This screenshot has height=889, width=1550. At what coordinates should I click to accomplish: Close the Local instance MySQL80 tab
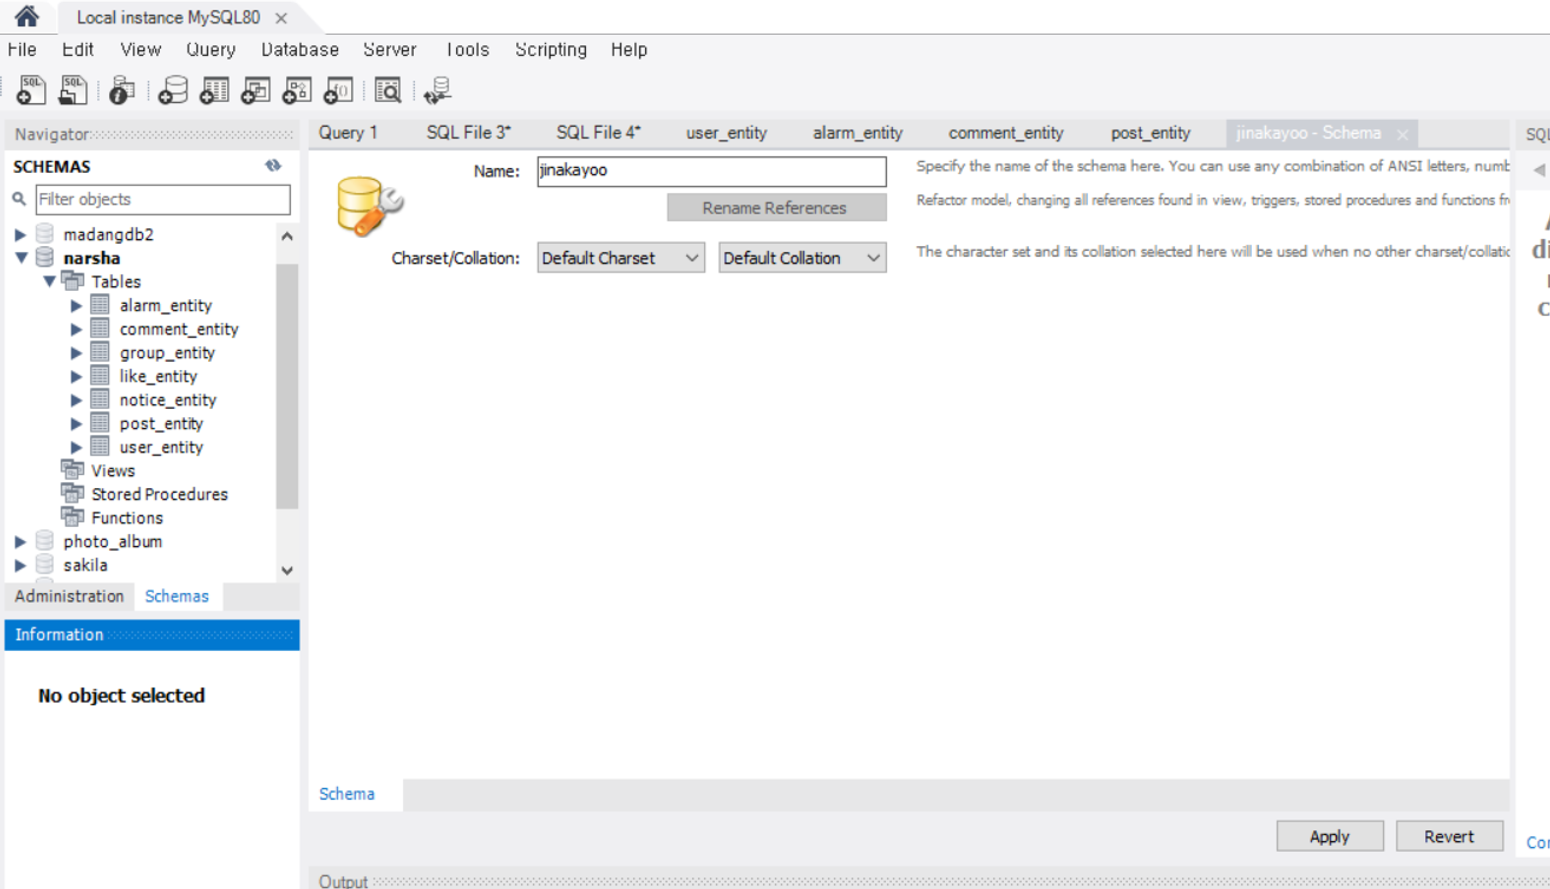click(281, 17)
